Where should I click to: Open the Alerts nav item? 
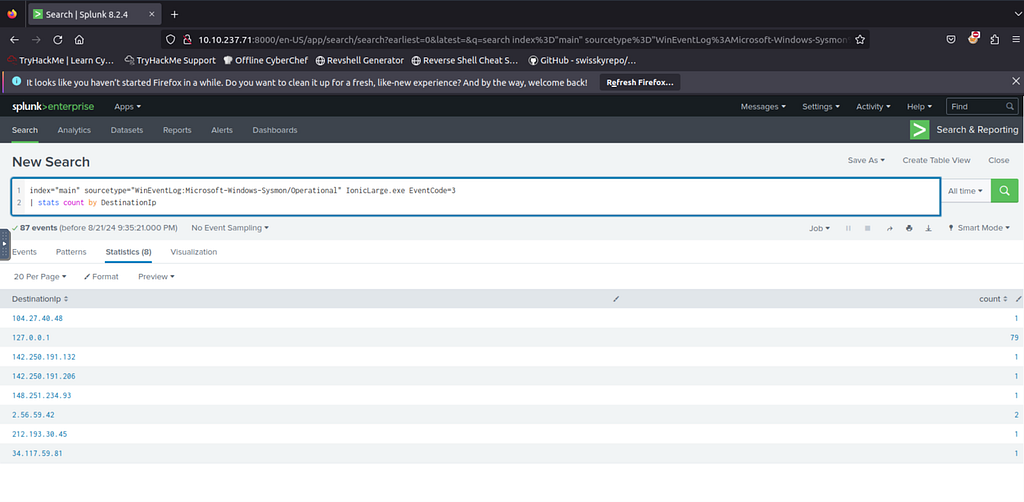(222, 130)
